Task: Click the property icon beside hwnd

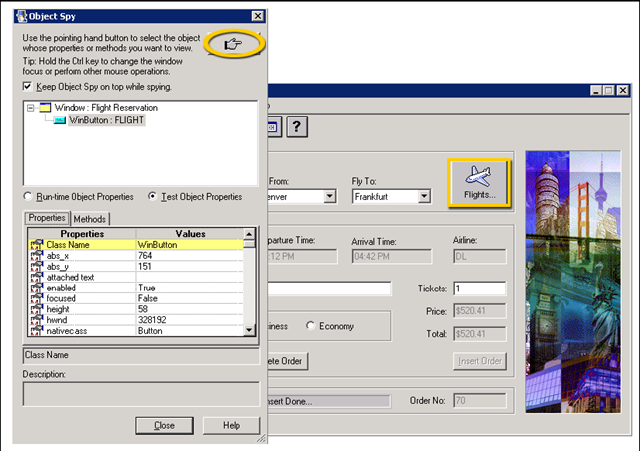Action: [37, 320]
